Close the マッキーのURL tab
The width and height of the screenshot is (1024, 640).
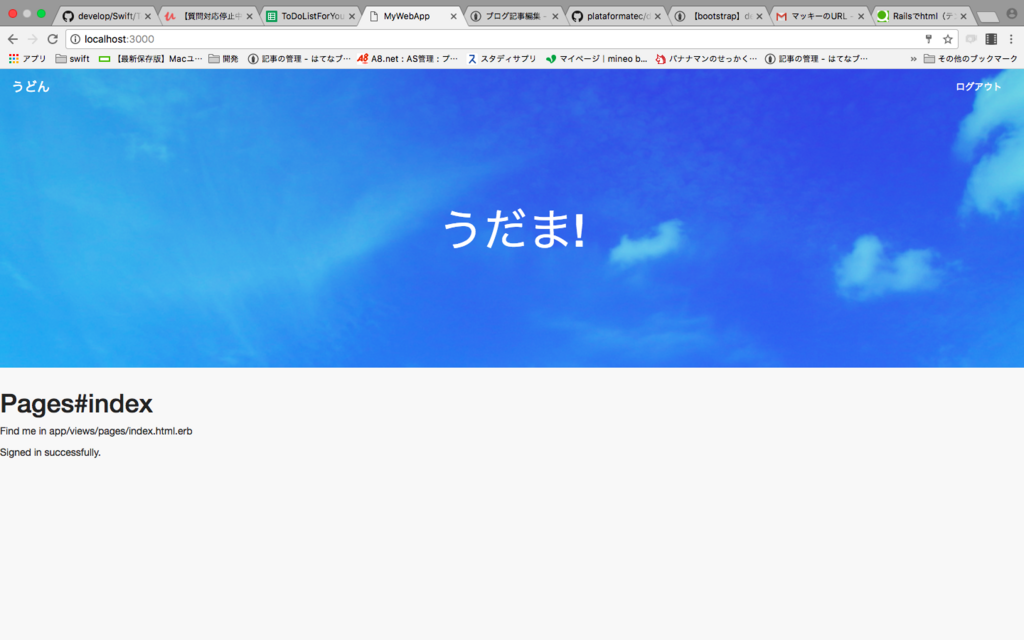pos(861,16)
